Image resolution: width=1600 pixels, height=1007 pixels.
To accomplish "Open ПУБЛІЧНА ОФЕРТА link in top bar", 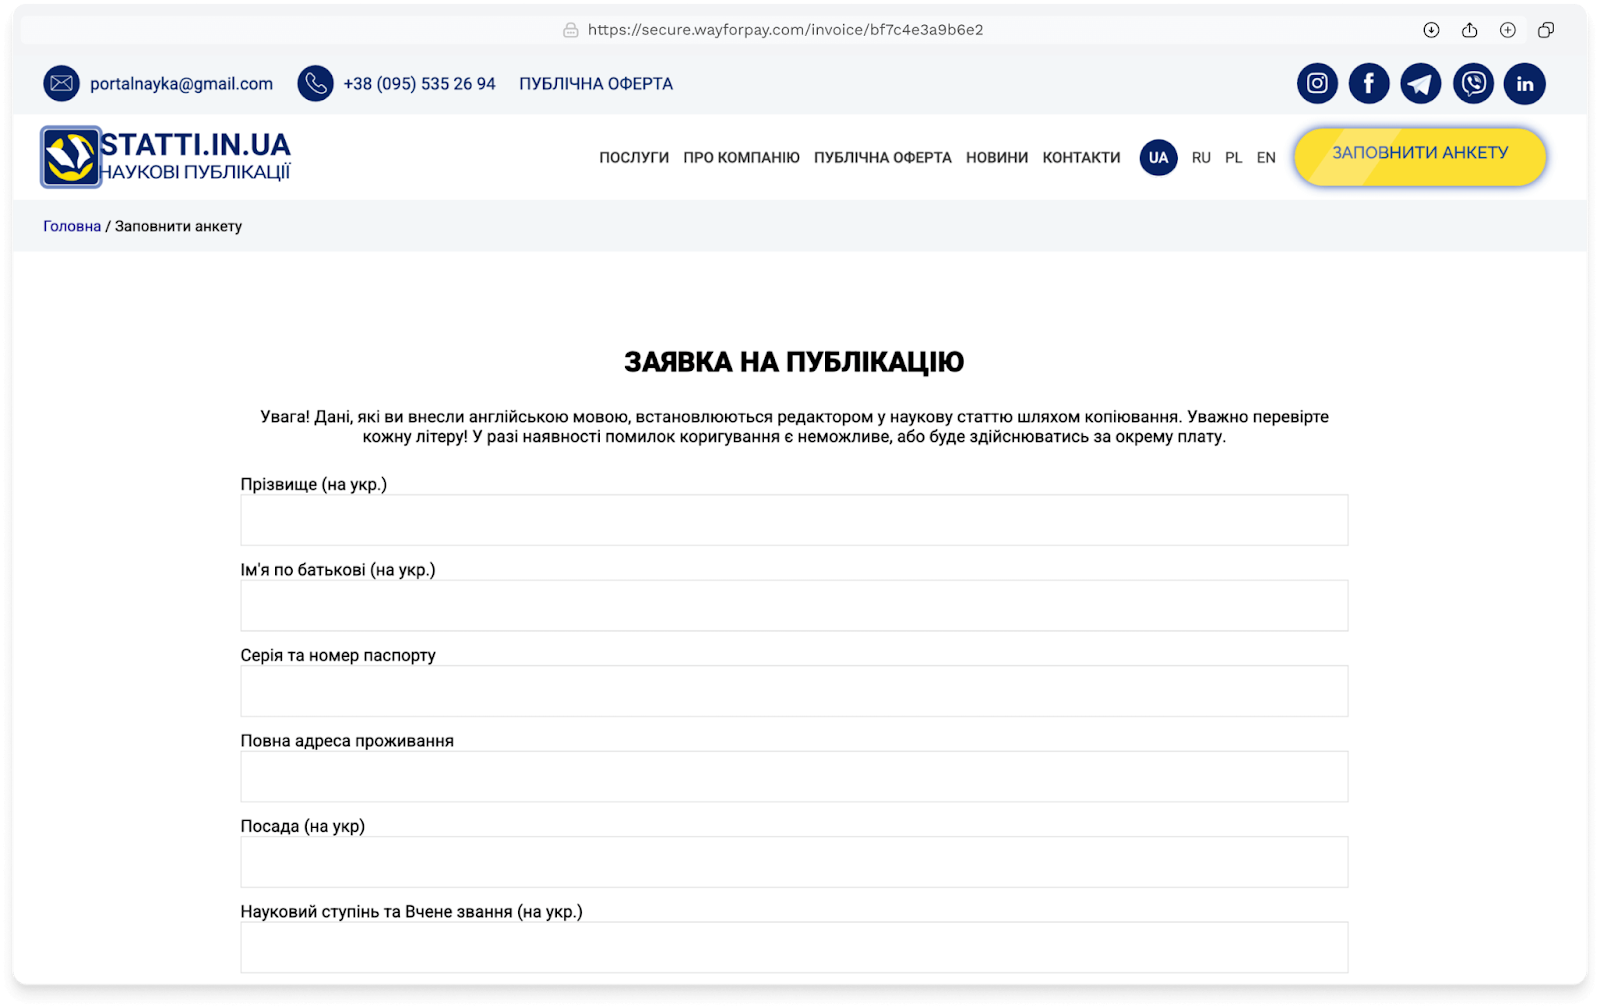I will 596,84.
